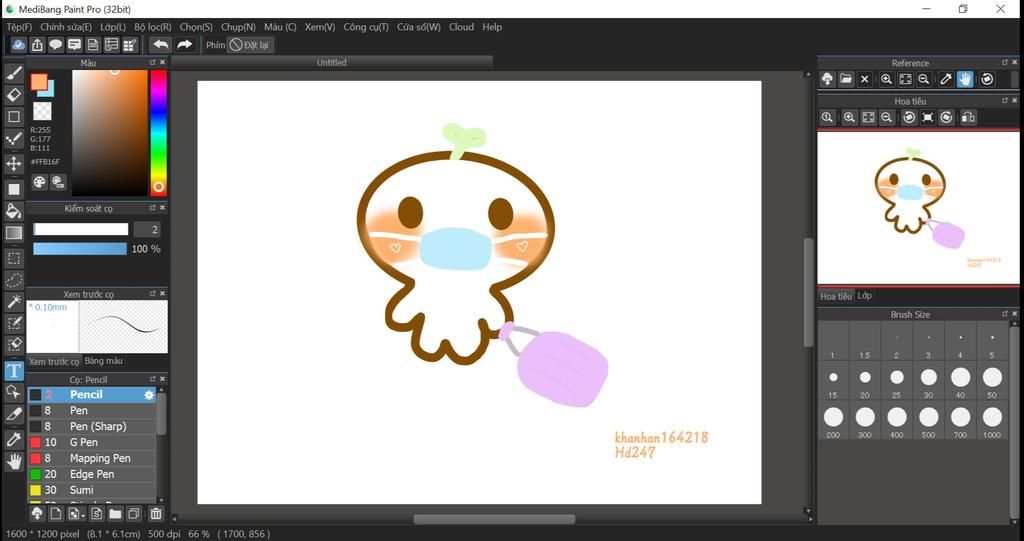Image resolution: width=1024 pixels, height=541 pixels.
Task: Choose brush size 50 preset
Action: point(992,381)
